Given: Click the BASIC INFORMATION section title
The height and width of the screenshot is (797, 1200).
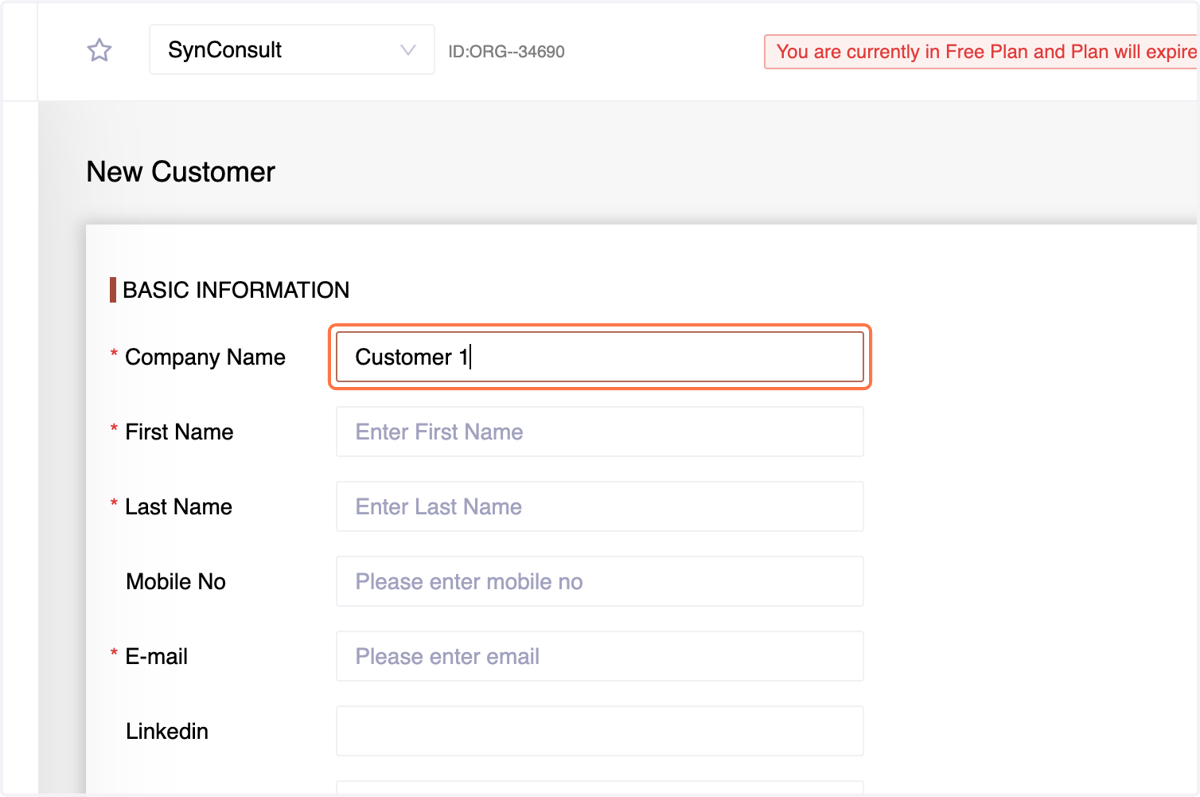Looking at the screenshot, I should pyautogui.click(x=236, y=290).
